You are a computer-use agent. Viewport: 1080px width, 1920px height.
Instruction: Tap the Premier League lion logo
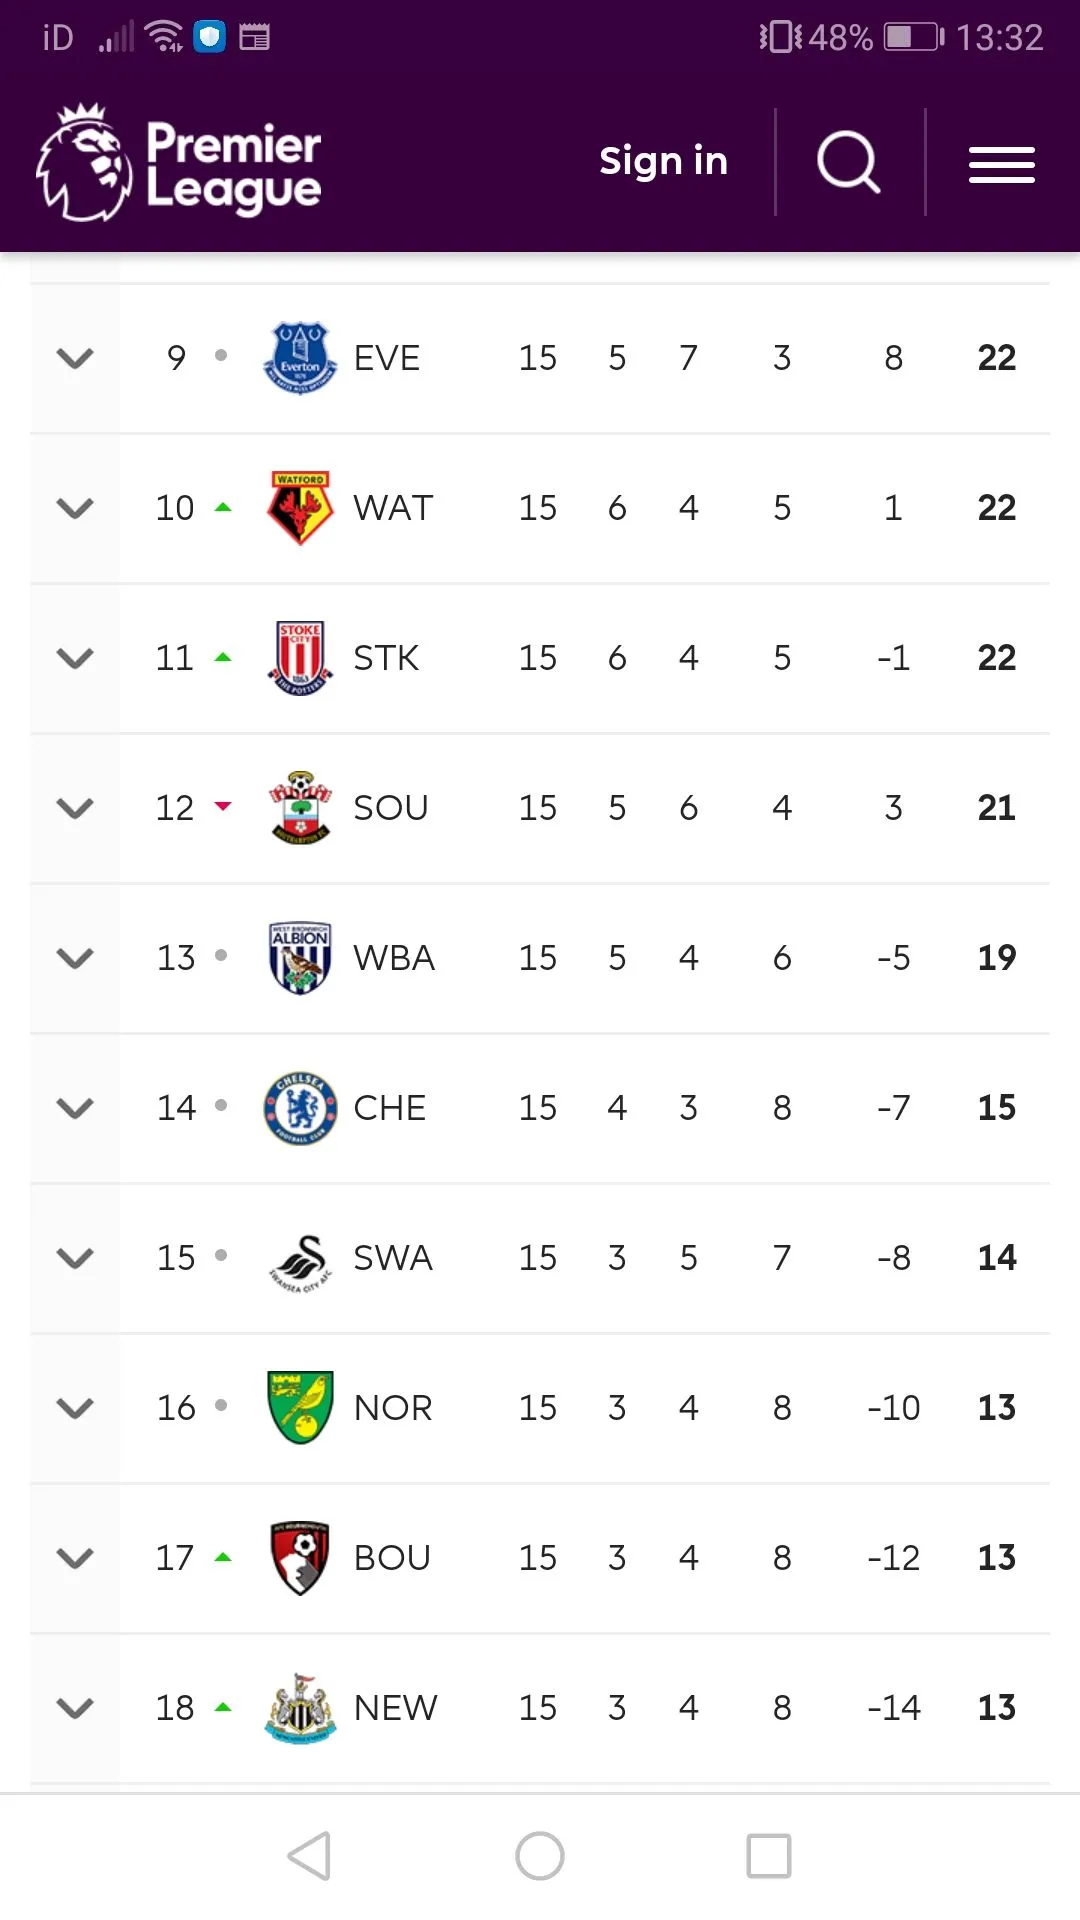pos(85,163)
